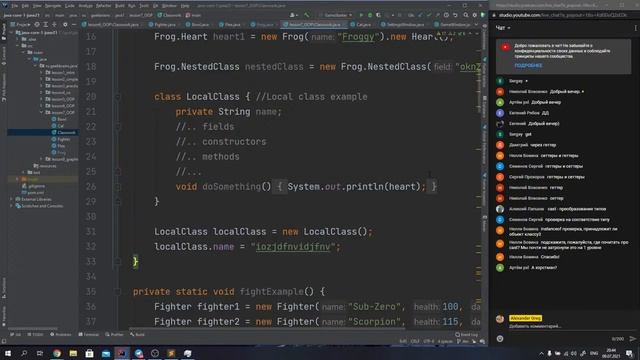The height and width of the screenshot is (360, 640).
Task: Build project with the green hammer icon
Action: pyautogui.click(x=307, y=15)
